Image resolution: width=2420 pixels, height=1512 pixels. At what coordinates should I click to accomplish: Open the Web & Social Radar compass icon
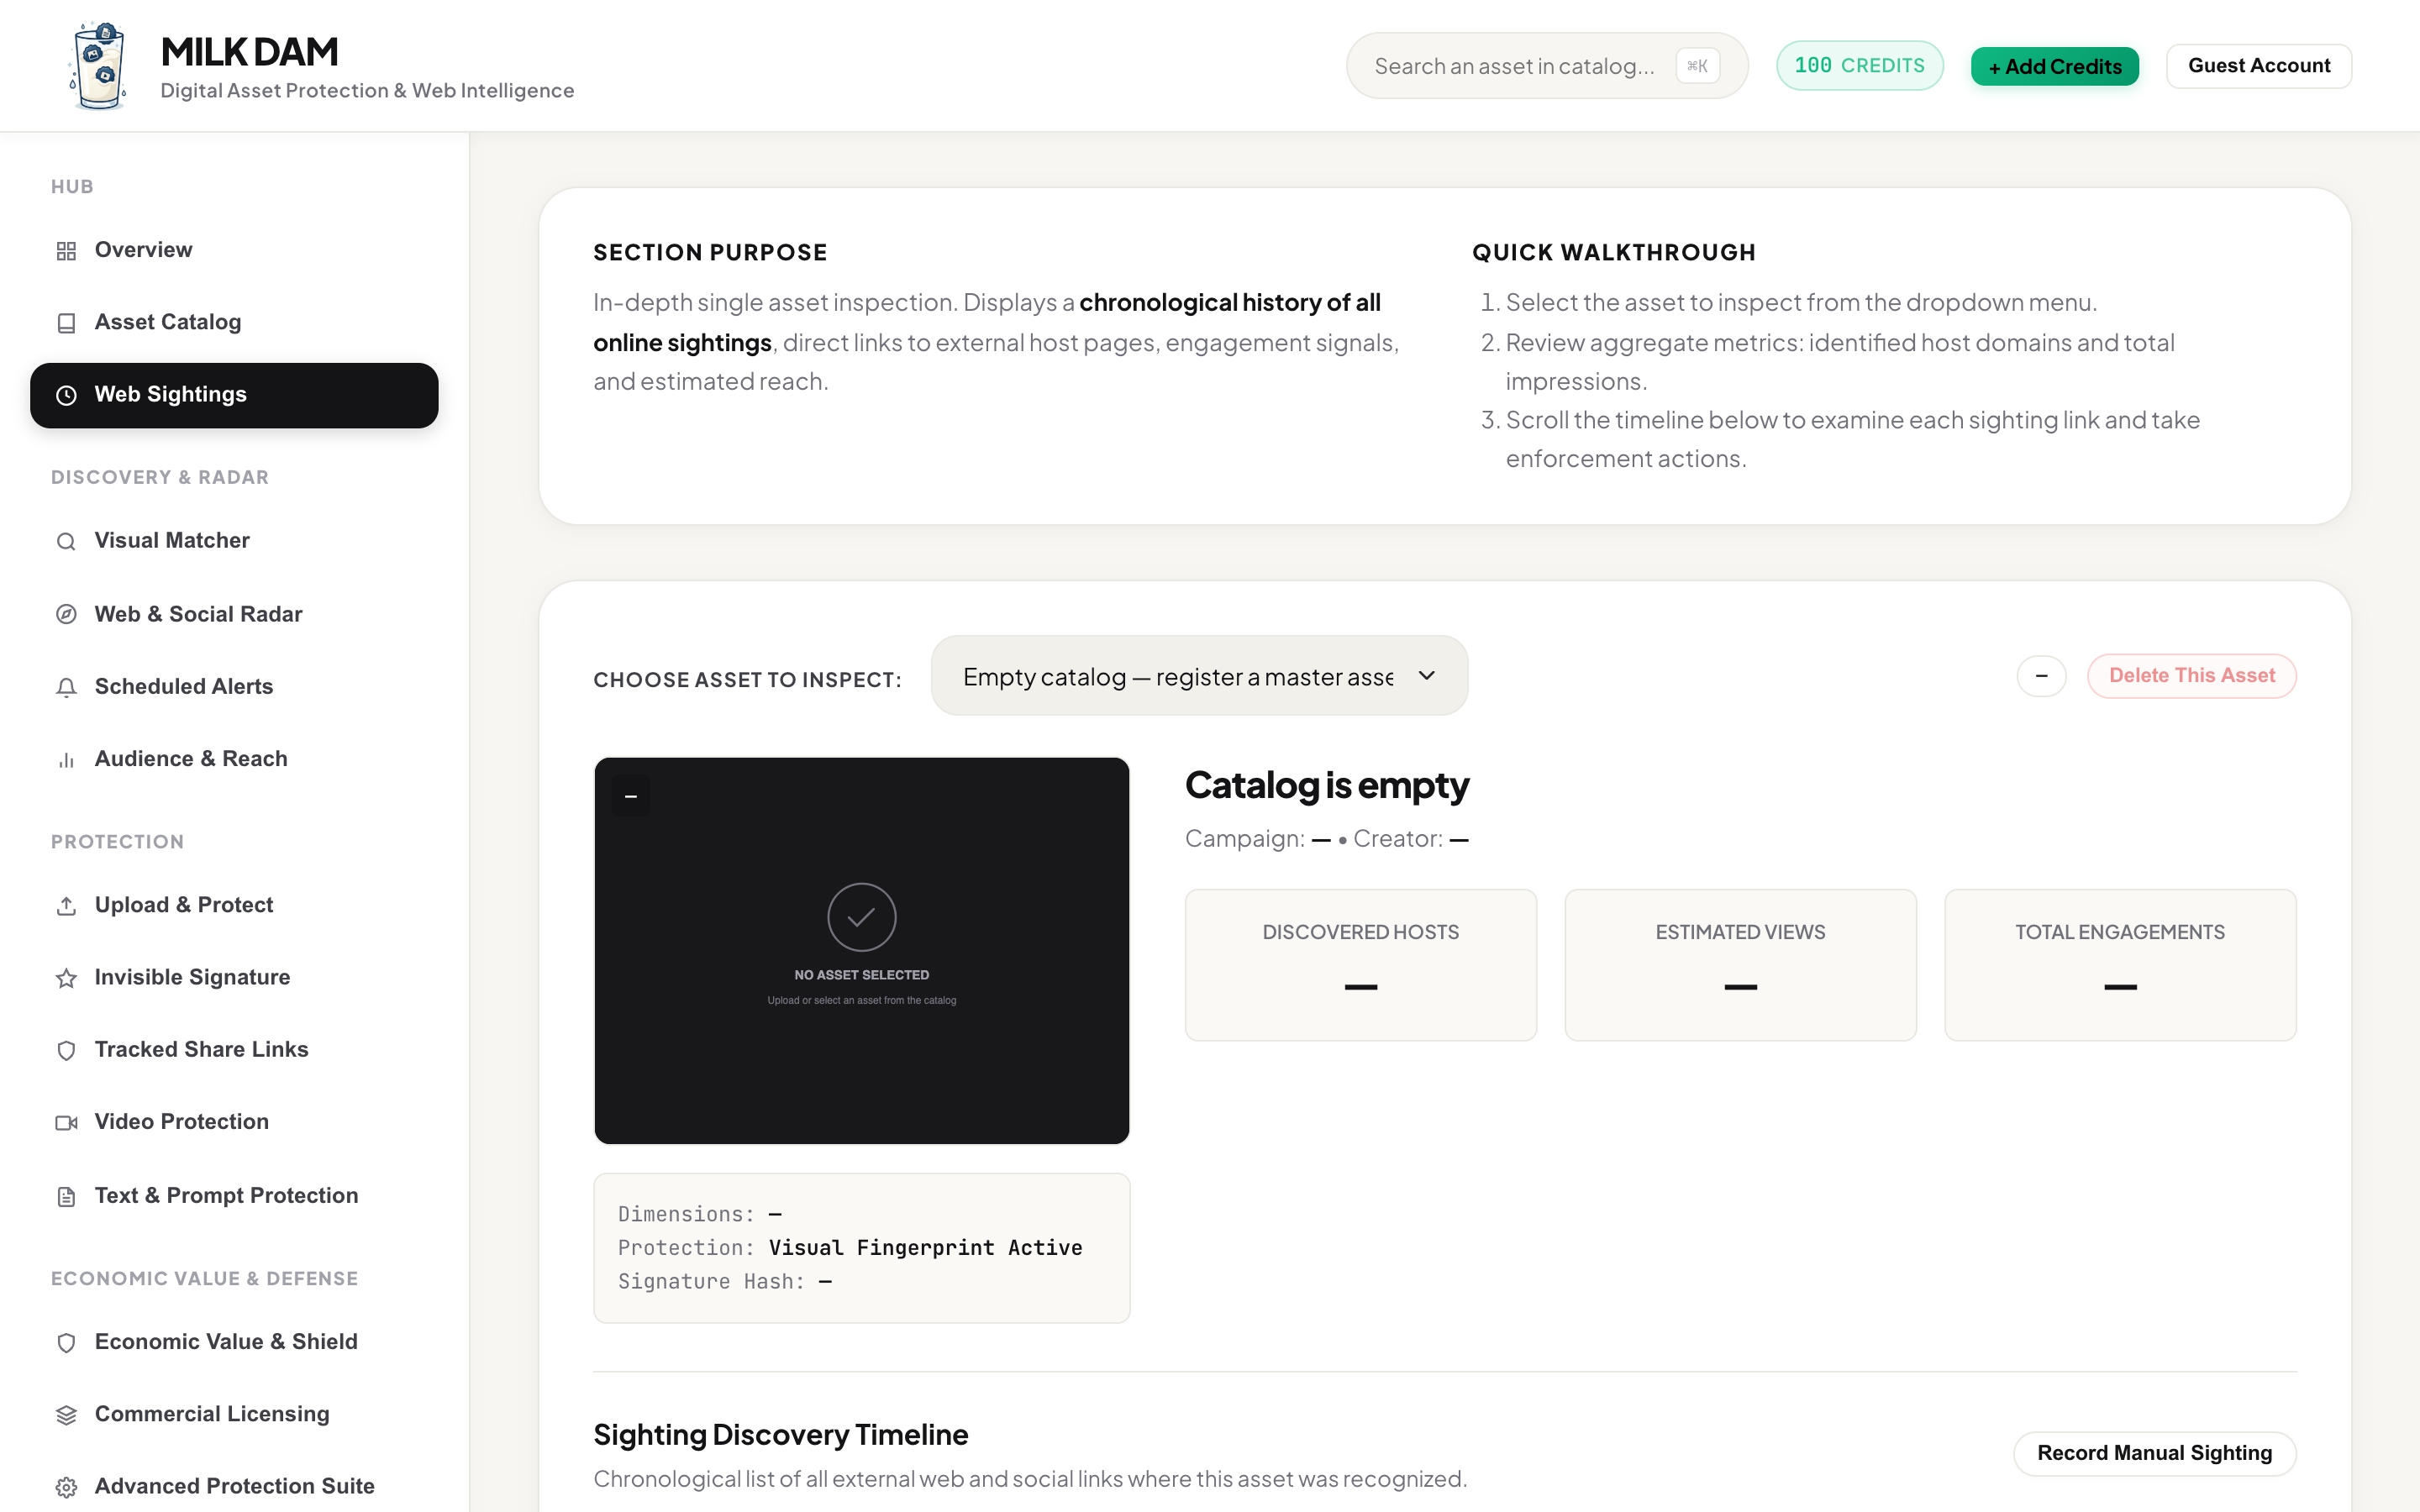(66, 614)
